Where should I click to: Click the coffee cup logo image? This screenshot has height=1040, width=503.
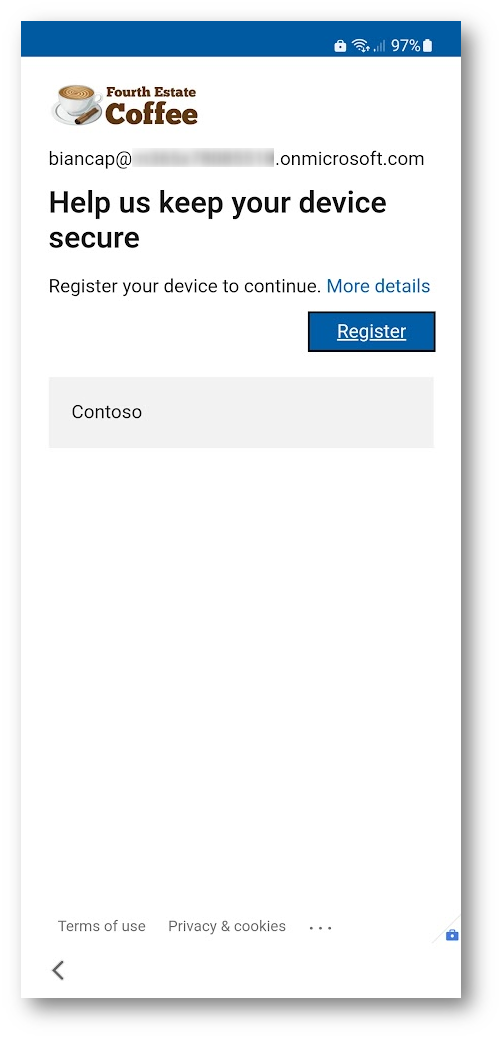coord(76,105)
